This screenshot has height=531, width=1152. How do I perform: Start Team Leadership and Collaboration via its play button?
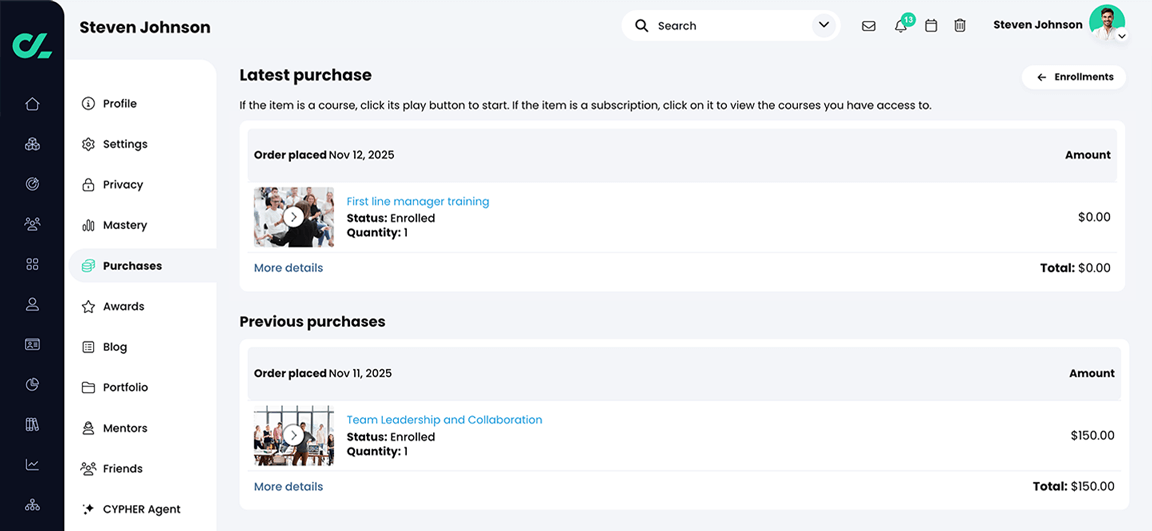coord(293,436)
